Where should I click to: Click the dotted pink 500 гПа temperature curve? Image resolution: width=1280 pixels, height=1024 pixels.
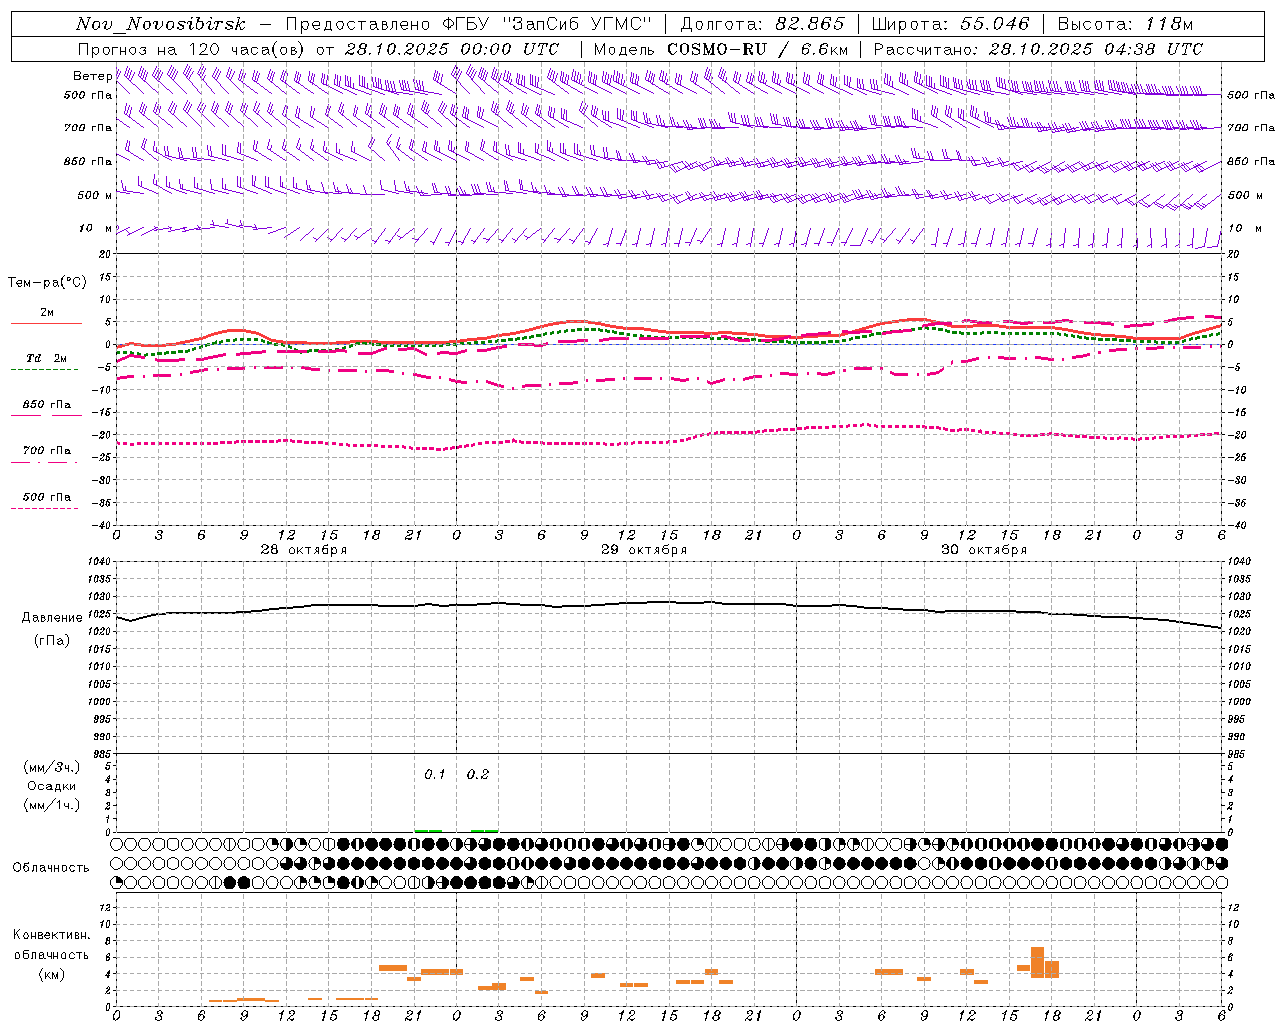point(670,440)
